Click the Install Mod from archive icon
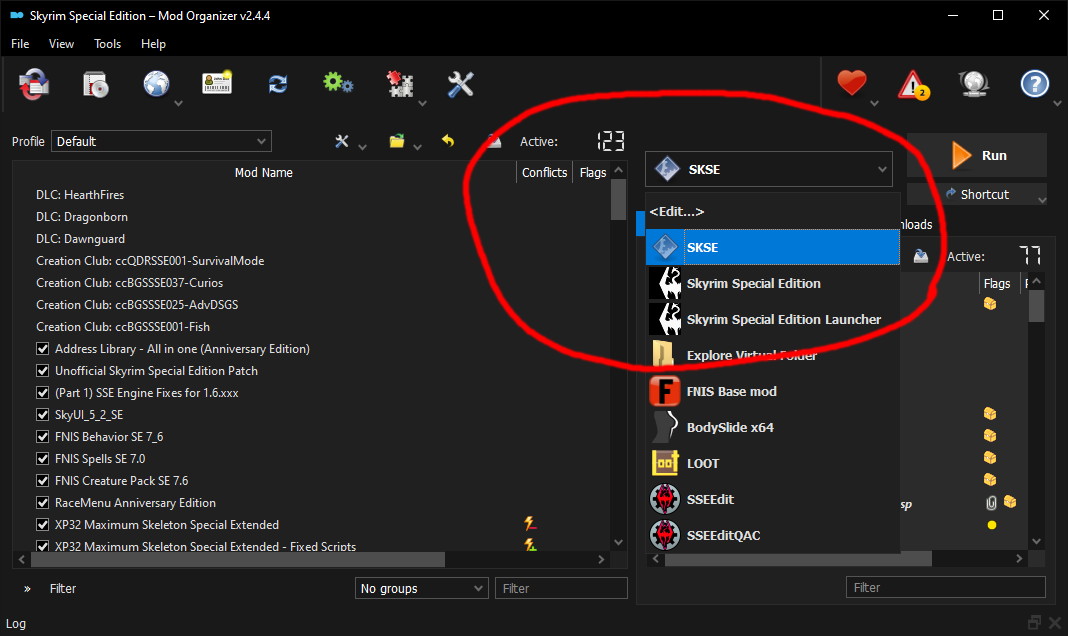This screenshot has width=1068, height=636. (95, 84)
